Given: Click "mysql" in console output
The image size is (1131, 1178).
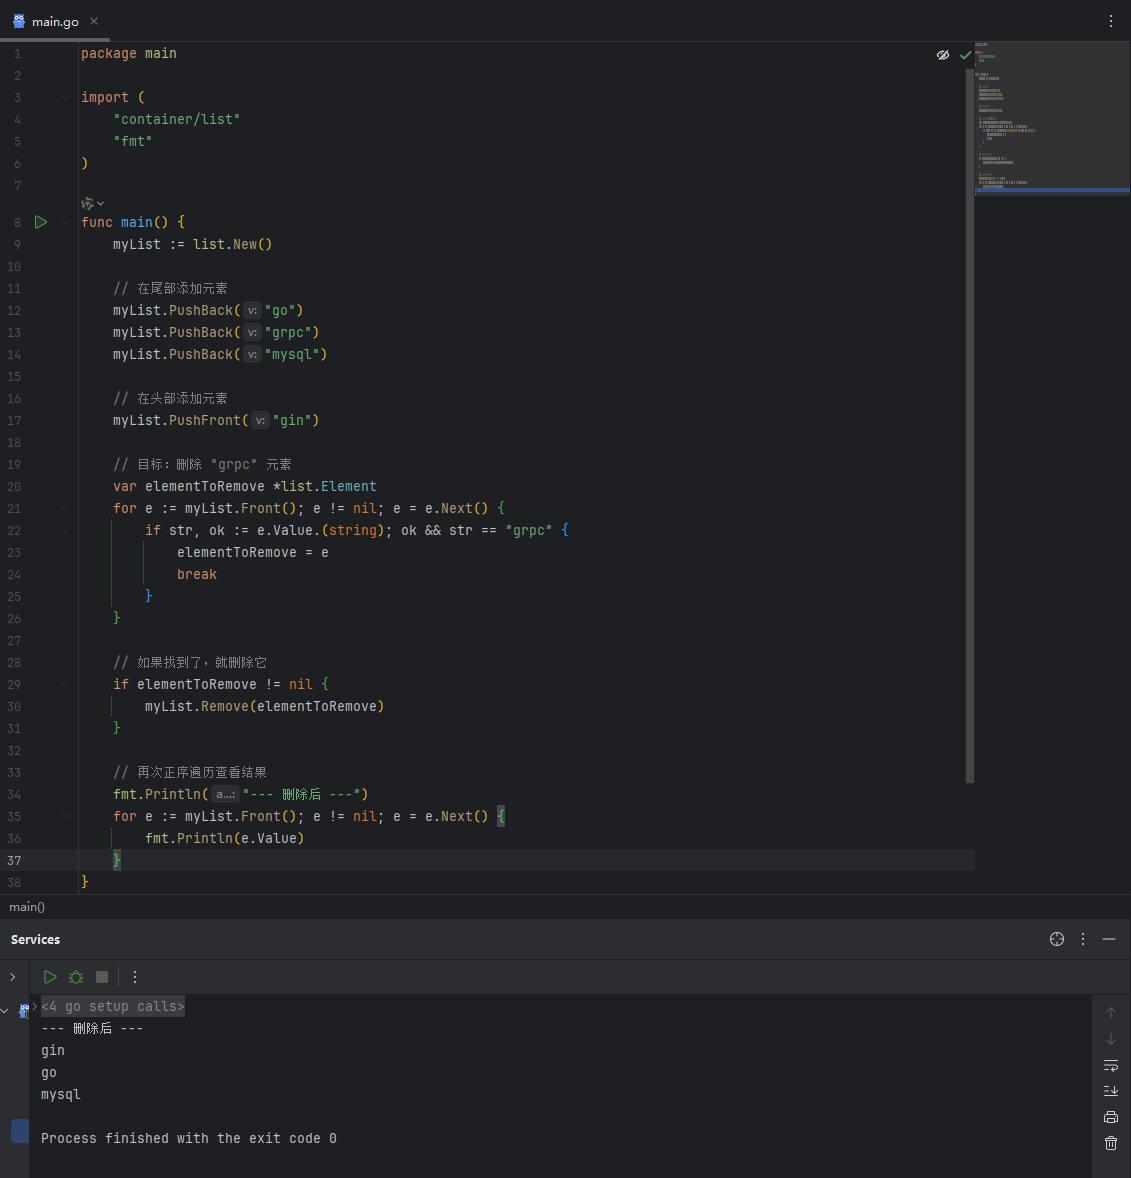Looking at the screenshot, I should tap(61, 1095).
